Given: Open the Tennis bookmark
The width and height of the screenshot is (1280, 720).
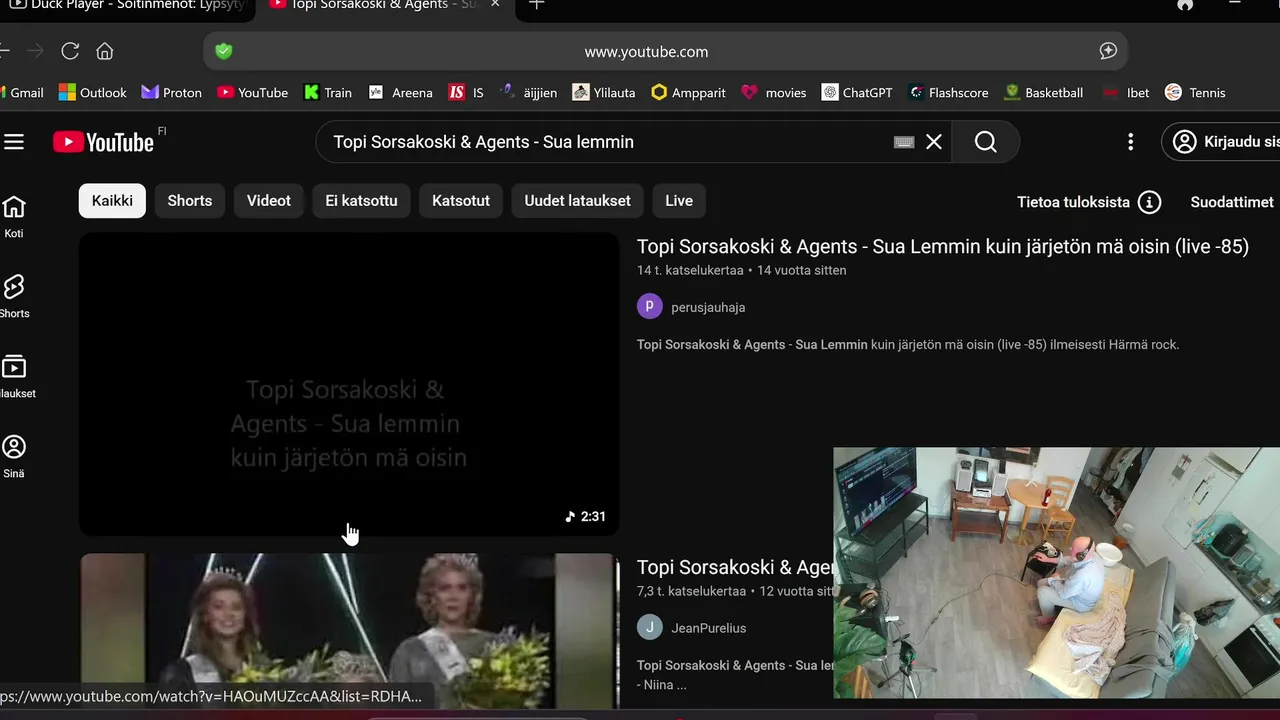Looking at the screenshot, I should (x=1195, y=92).
